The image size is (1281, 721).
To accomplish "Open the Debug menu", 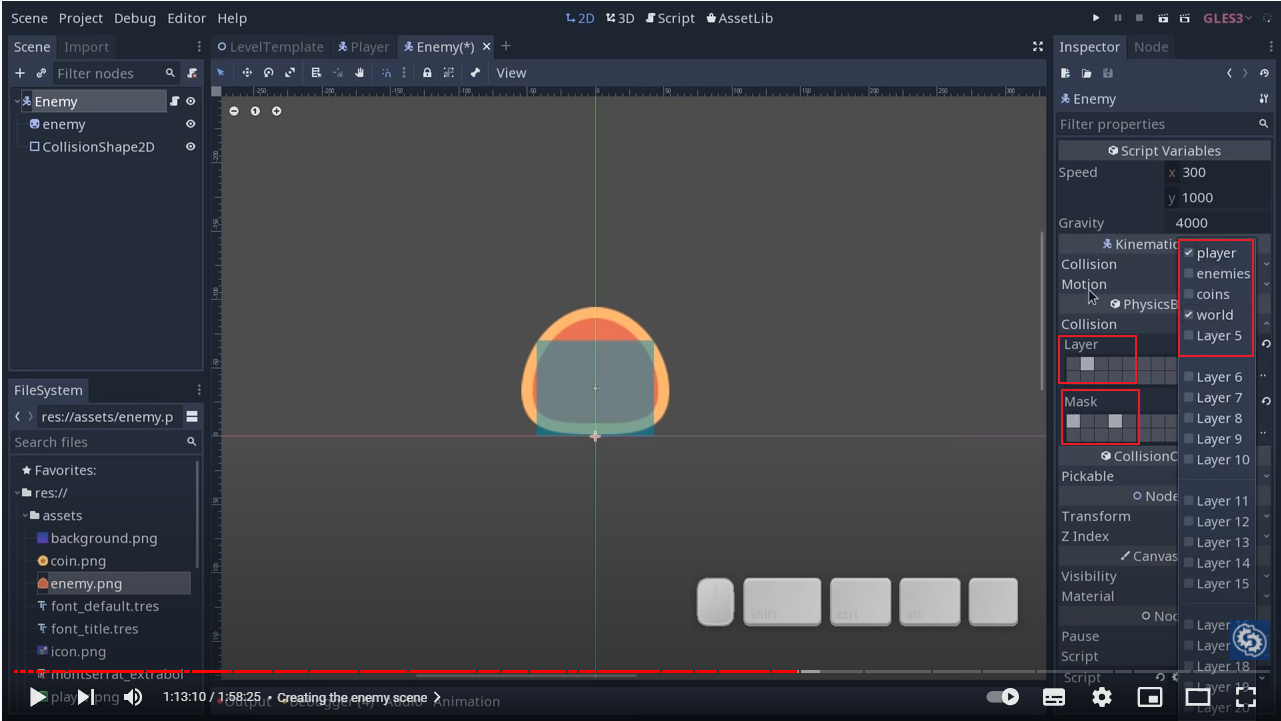I will [135, 18].
